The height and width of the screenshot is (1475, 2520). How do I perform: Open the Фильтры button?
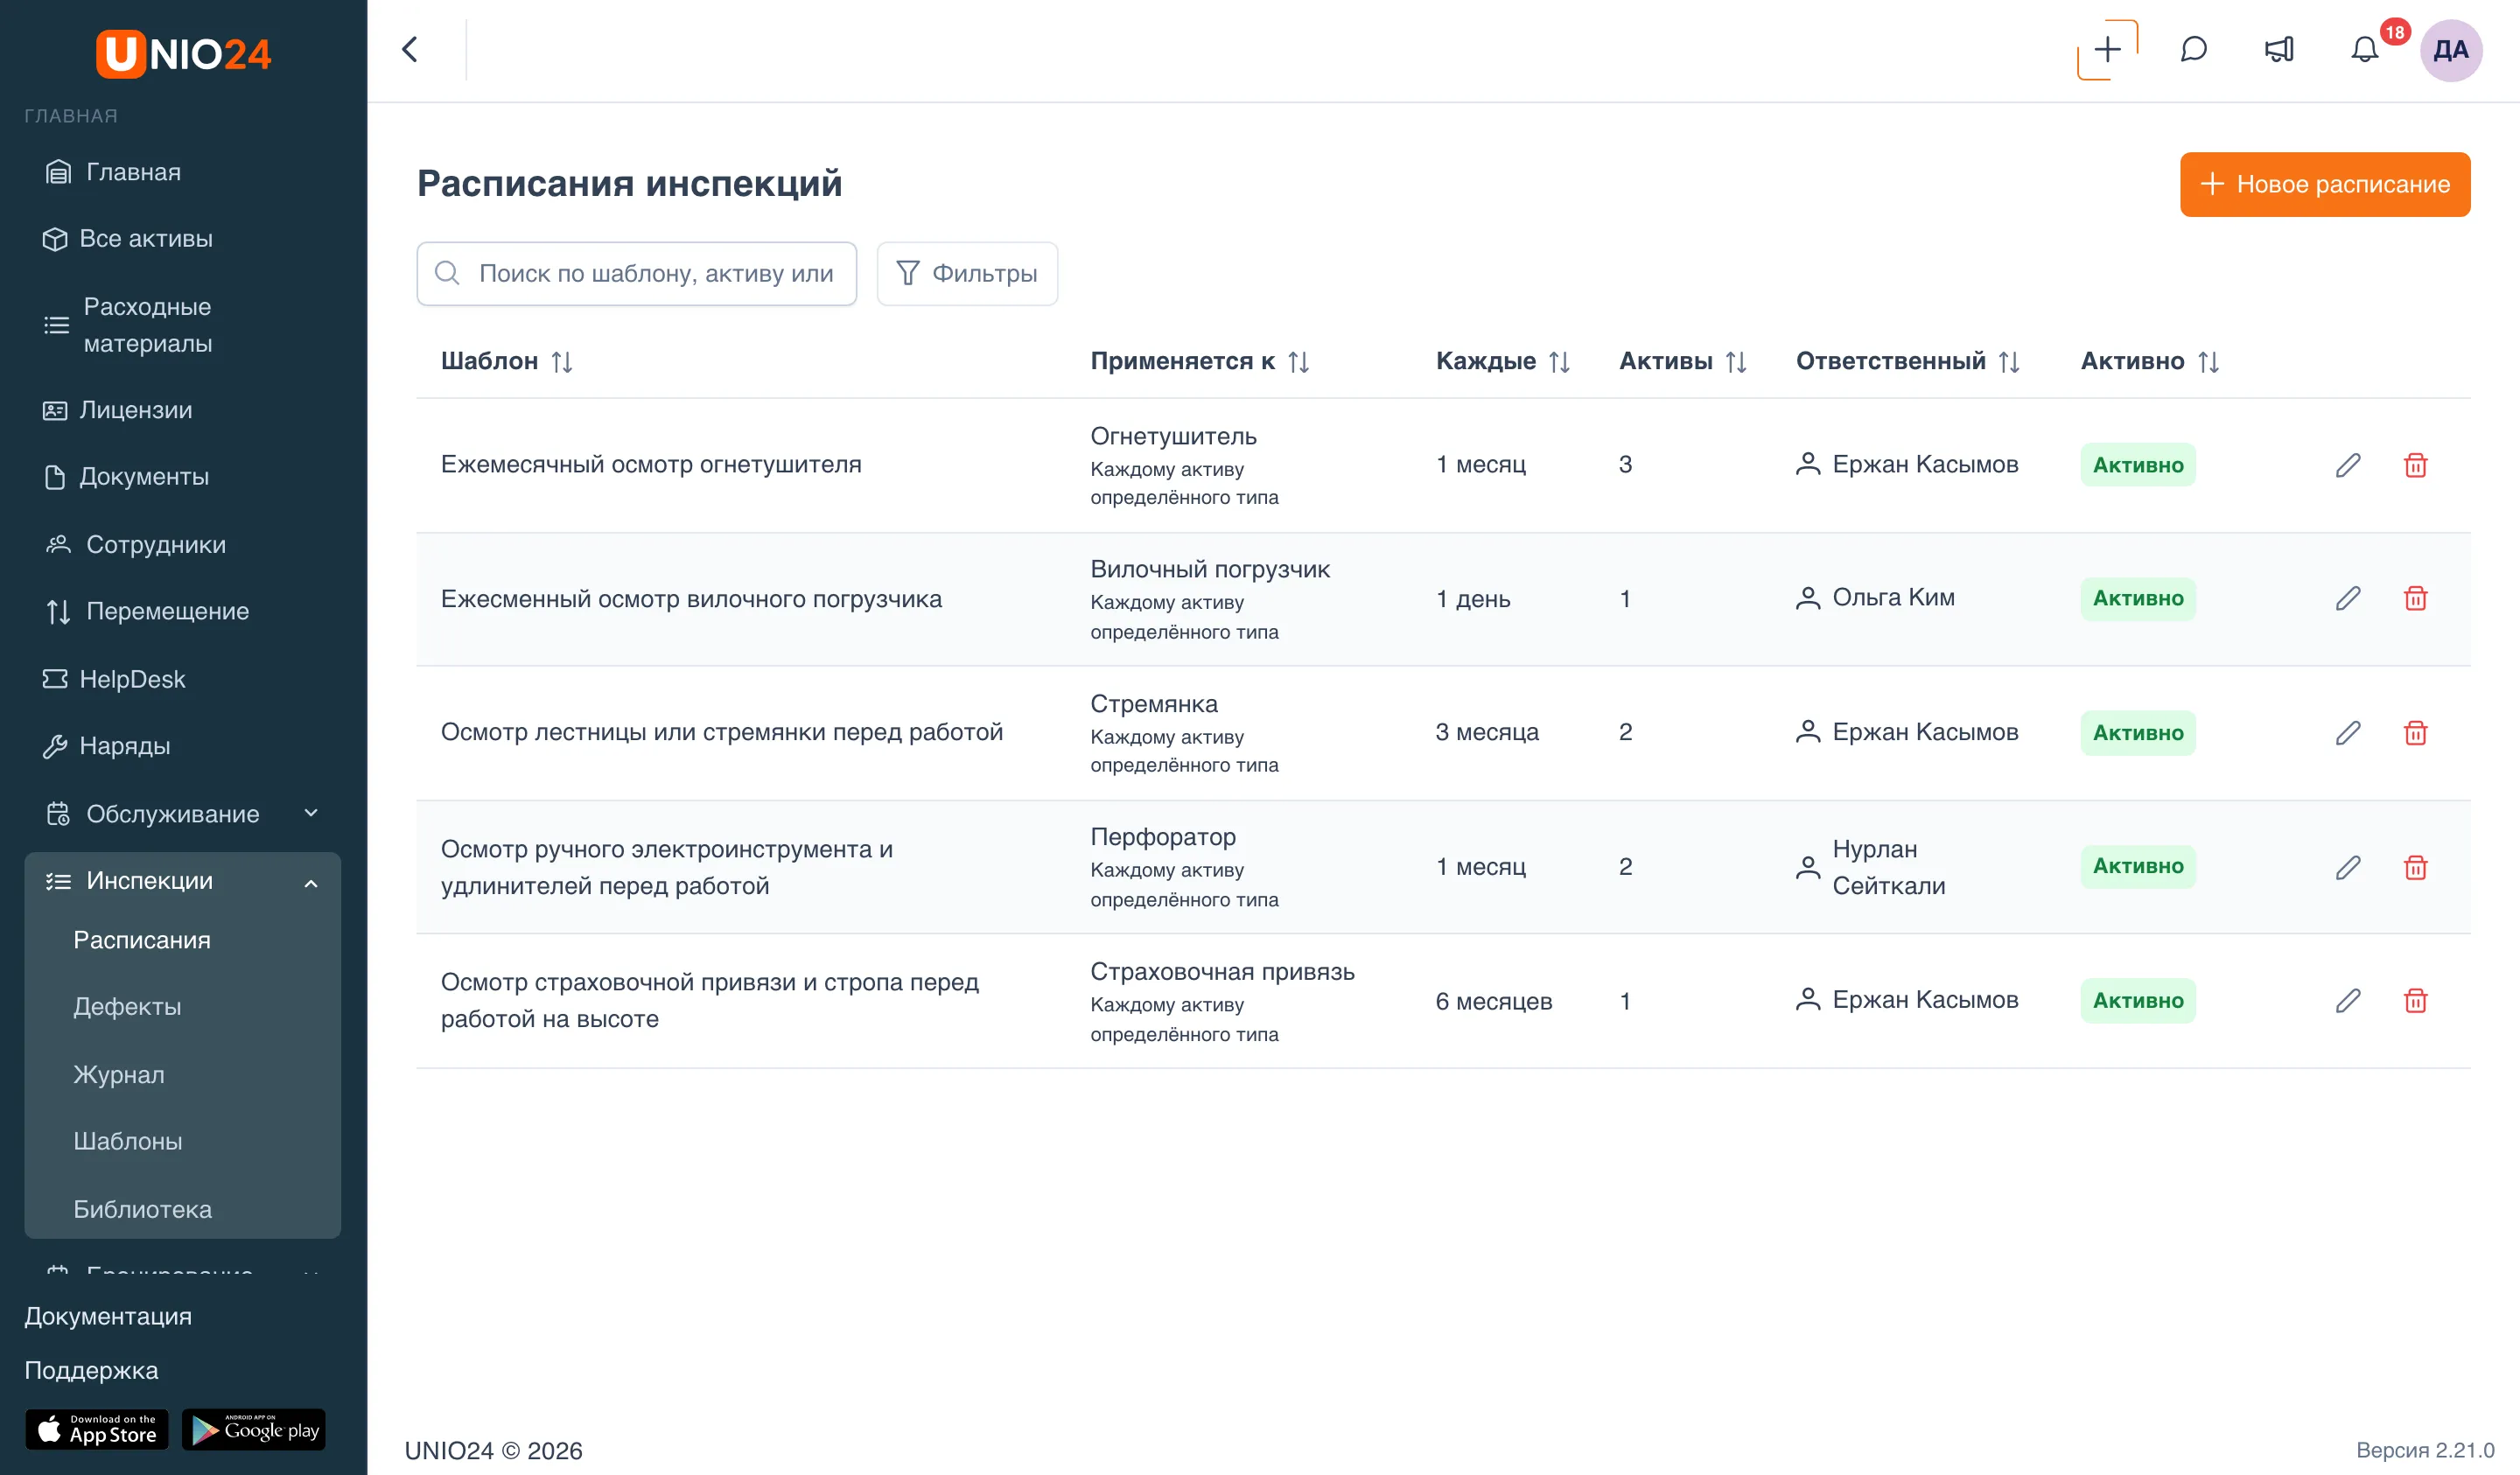click(x=967, y=273)
